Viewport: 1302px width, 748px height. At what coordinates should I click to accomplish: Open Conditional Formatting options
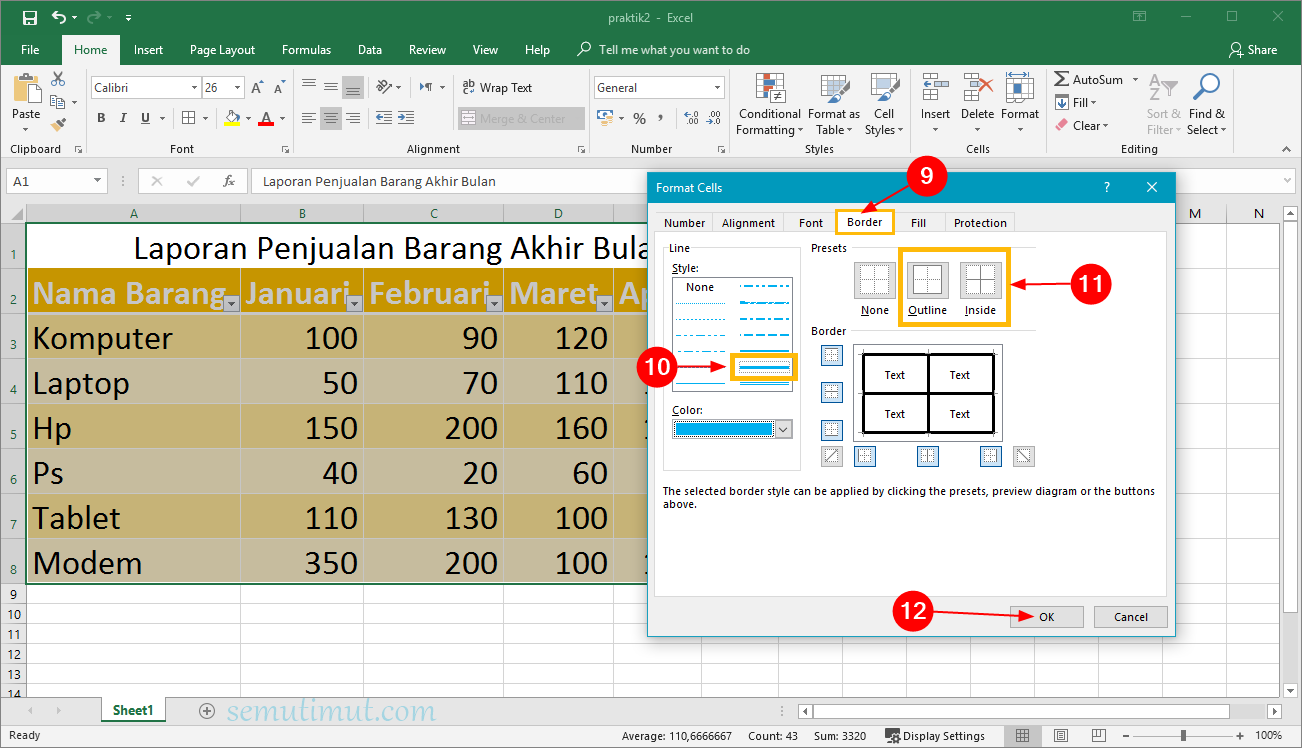tap(768, 105)
